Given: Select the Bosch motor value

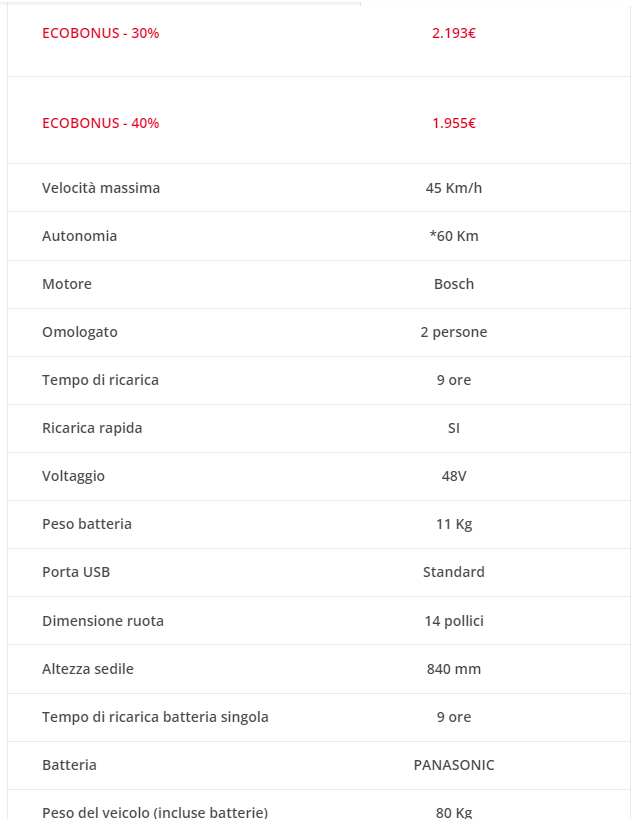Looking at the screenshot, I should click(453, 284).
